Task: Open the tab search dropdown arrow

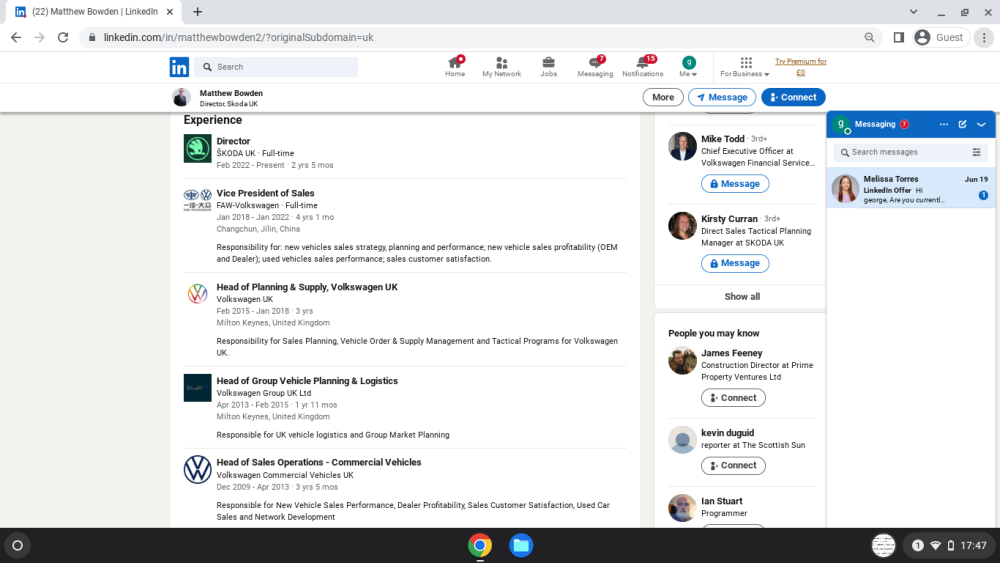Action: pos(913,11)
